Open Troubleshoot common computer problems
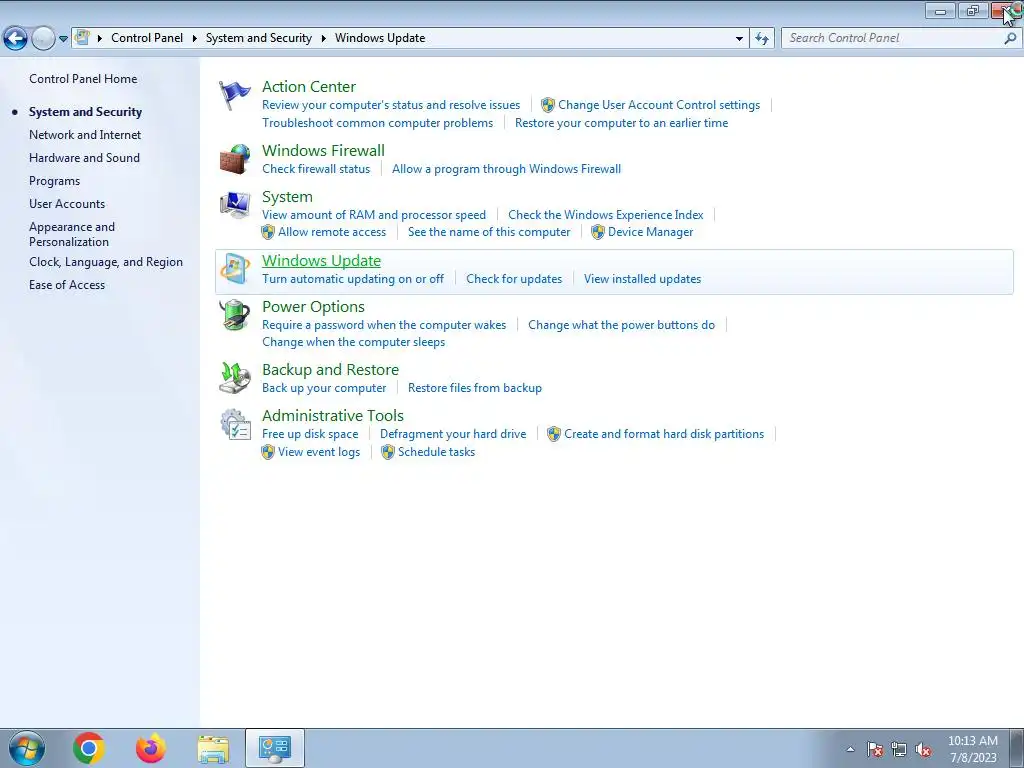Viewport: 1024px width, 768px height. [x=377, y=123]
